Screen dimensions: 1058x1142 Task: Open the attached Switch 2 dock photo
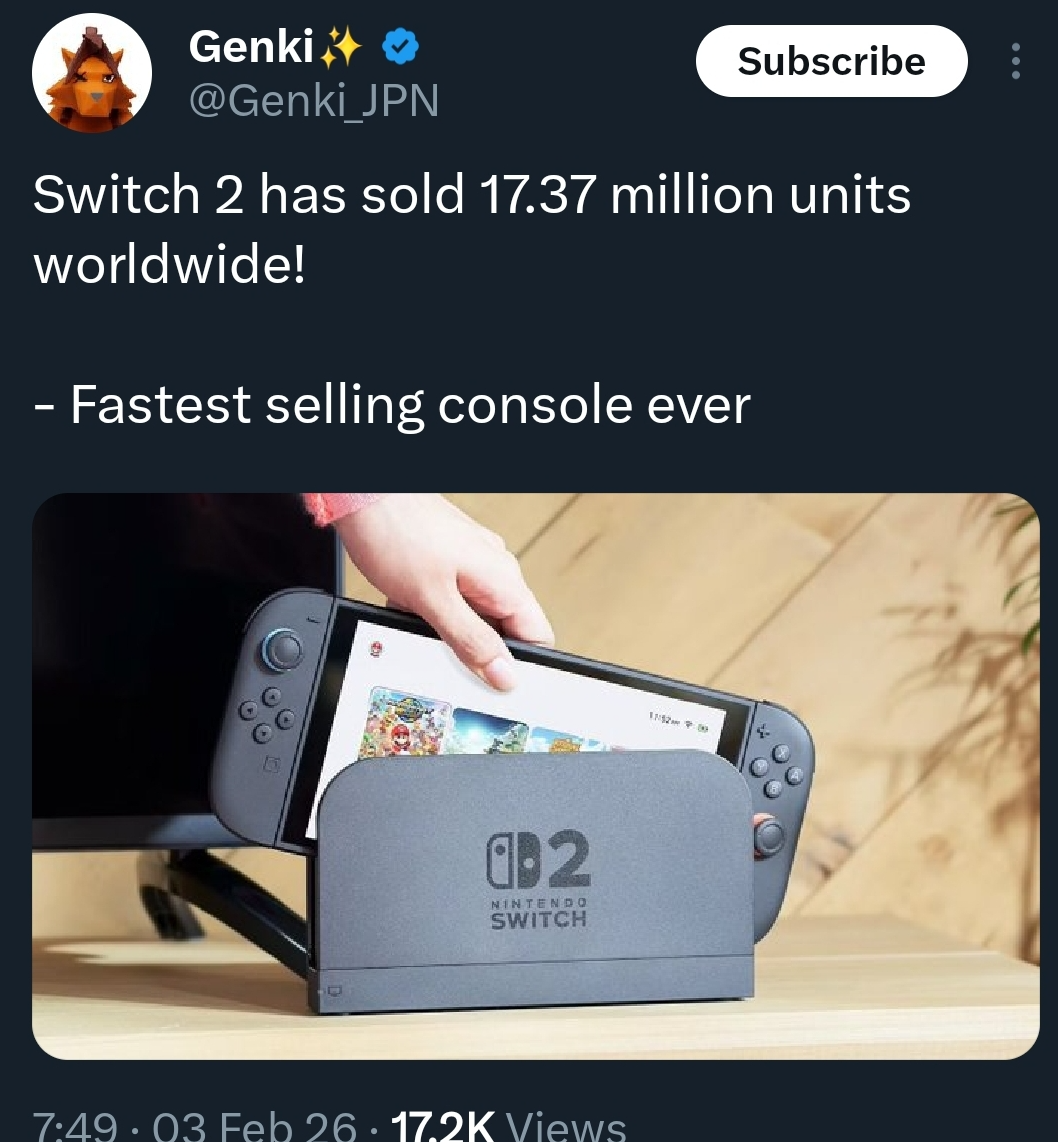tap(536, 776)
